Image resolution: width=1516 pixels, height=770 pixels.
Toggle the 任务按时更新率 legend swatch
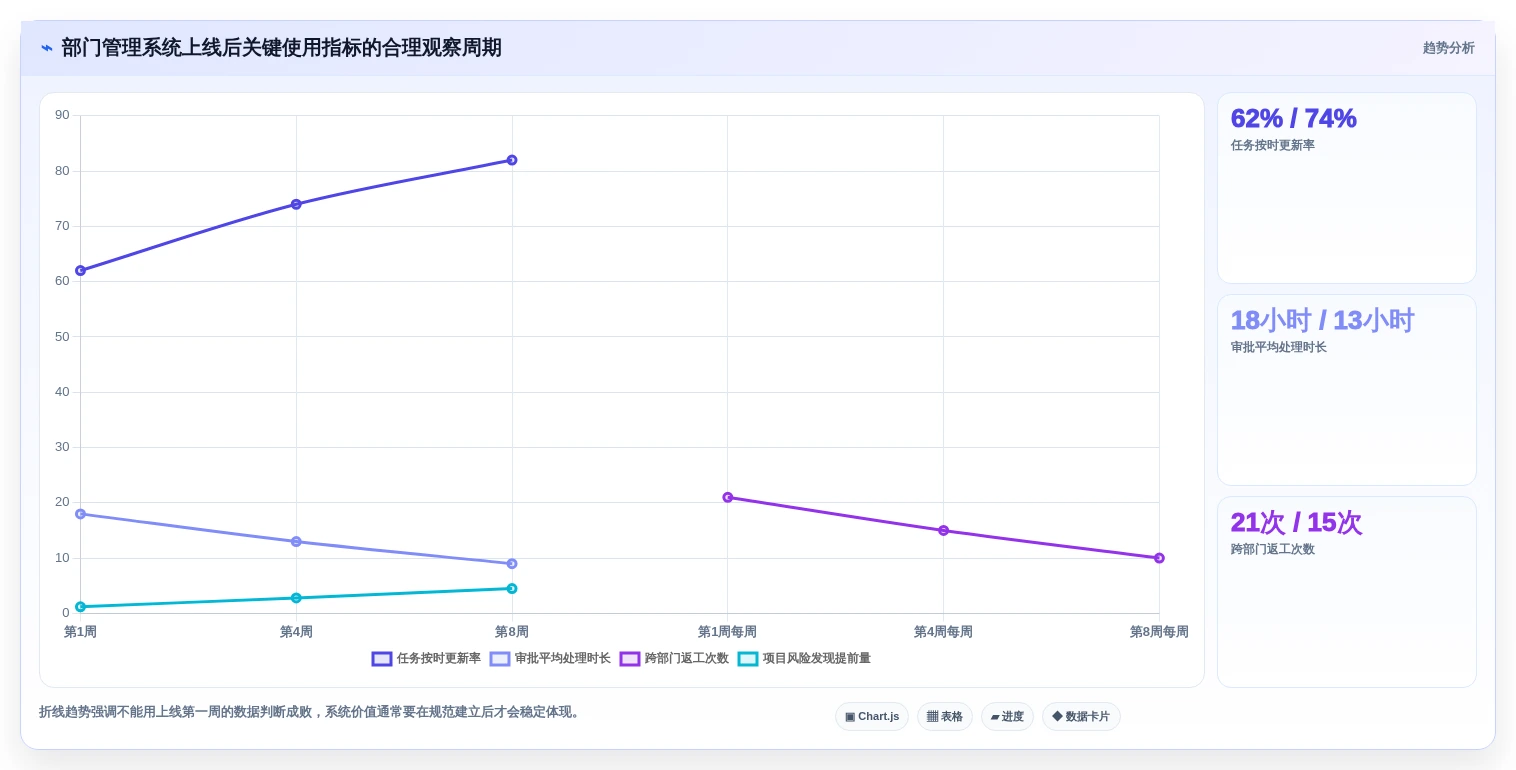[x=382, y=659]
